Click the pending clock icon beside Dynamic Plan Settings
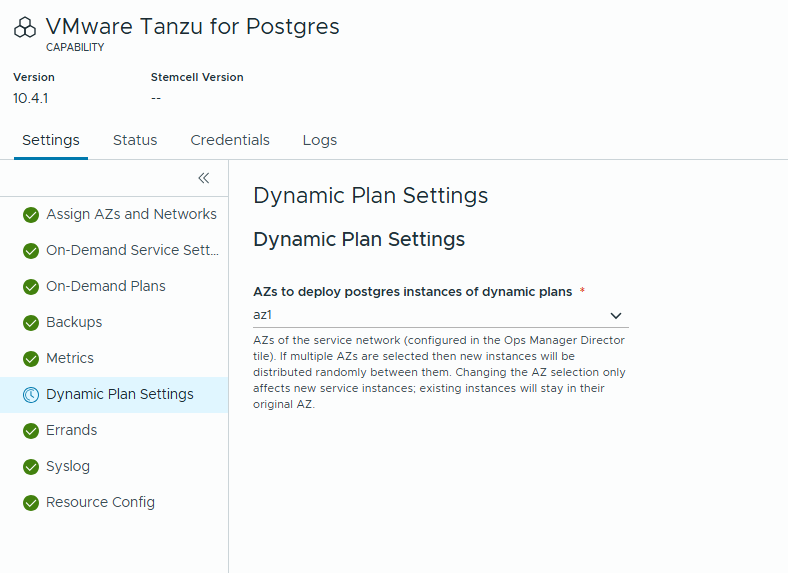The width and height of the screenshot is (788, 573). [x=31, y=395]
